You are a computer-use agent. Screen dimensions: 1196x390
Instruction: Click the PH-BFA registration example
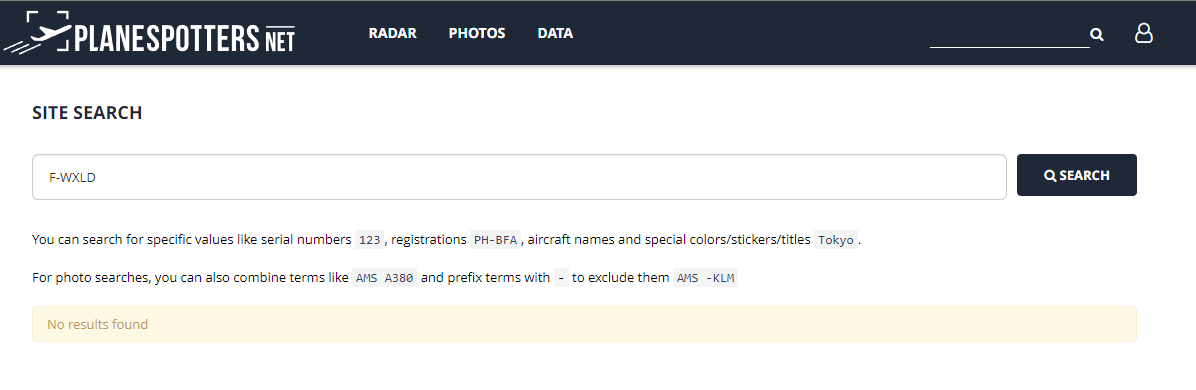click(x=495, y=240)
